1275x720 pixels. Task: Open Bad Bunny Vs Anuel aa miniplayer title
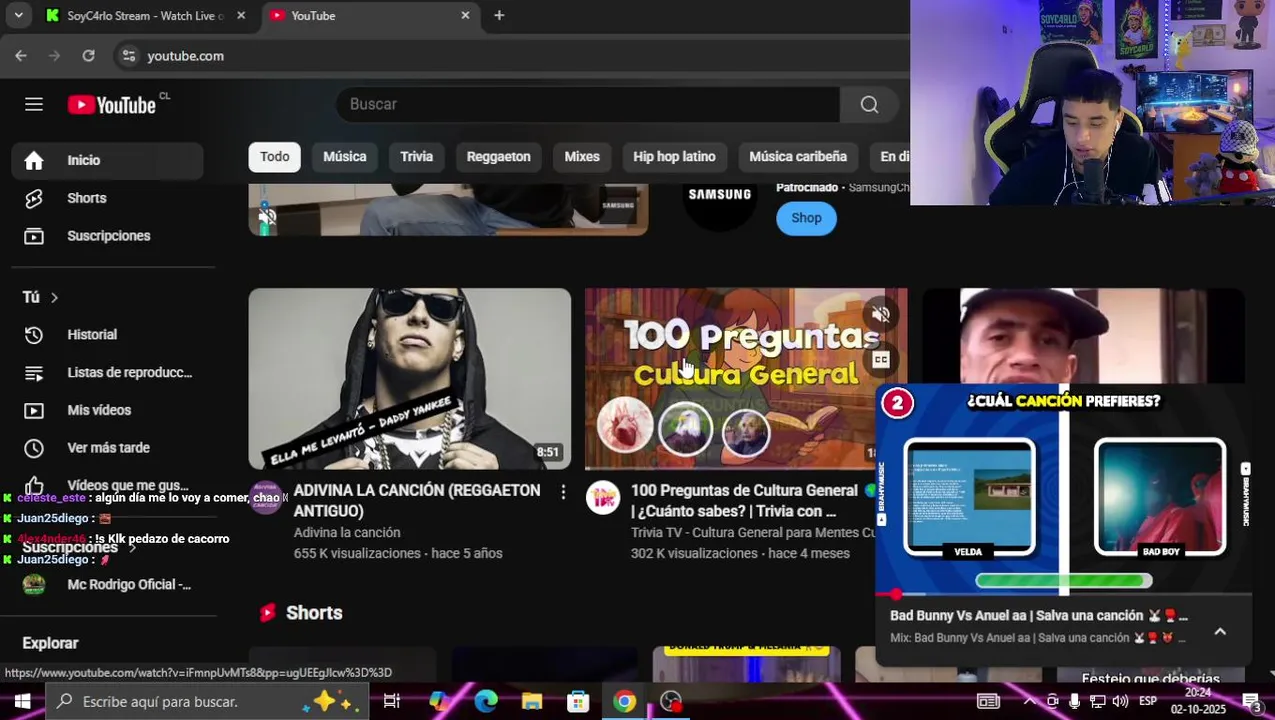(x=1039, y=616)
